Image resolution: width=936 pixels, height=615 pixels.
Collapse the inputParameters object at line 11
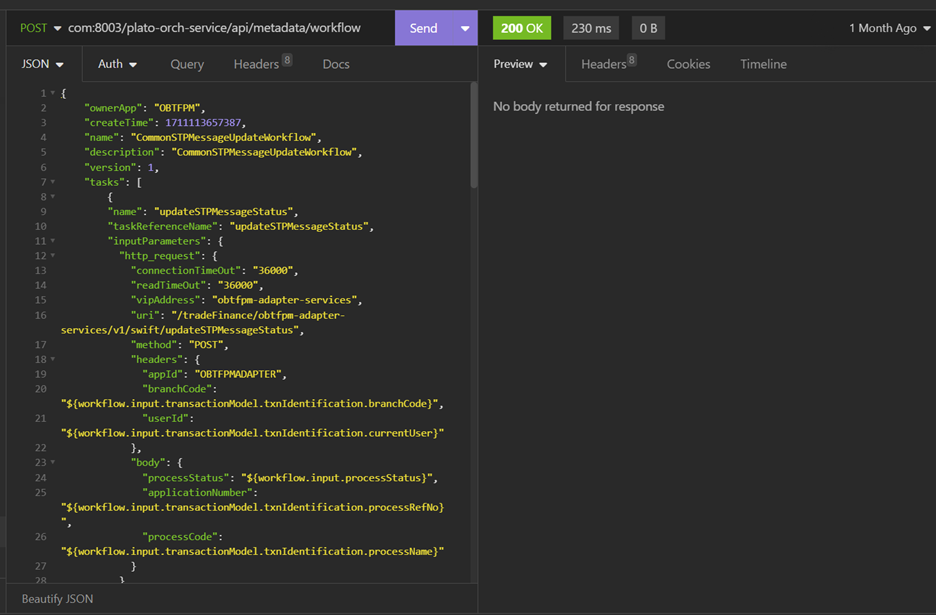click(x=53, y=241)
